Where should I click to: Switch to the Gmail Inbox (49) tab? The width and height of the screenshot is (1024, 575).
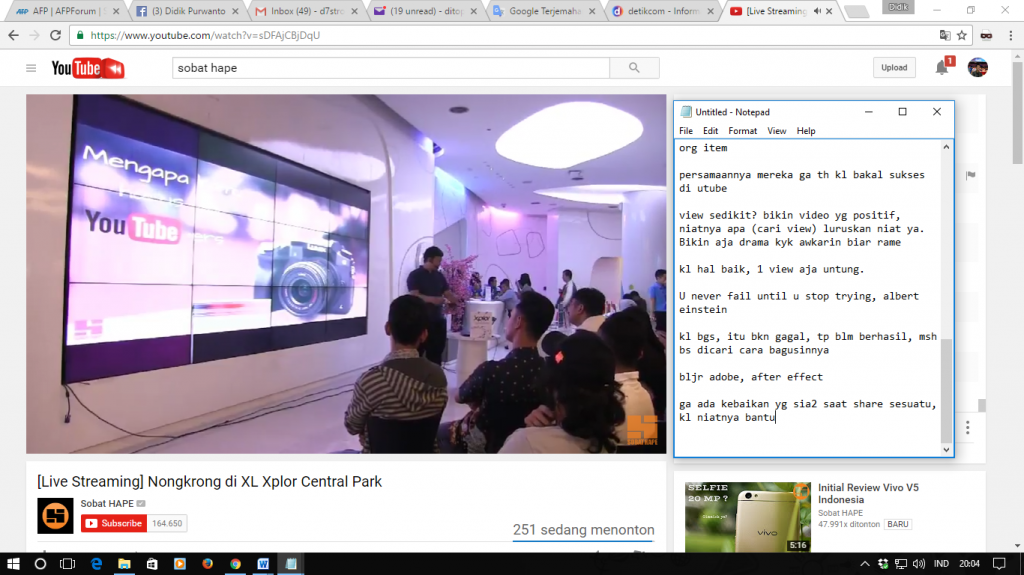[x=304, y=11]
